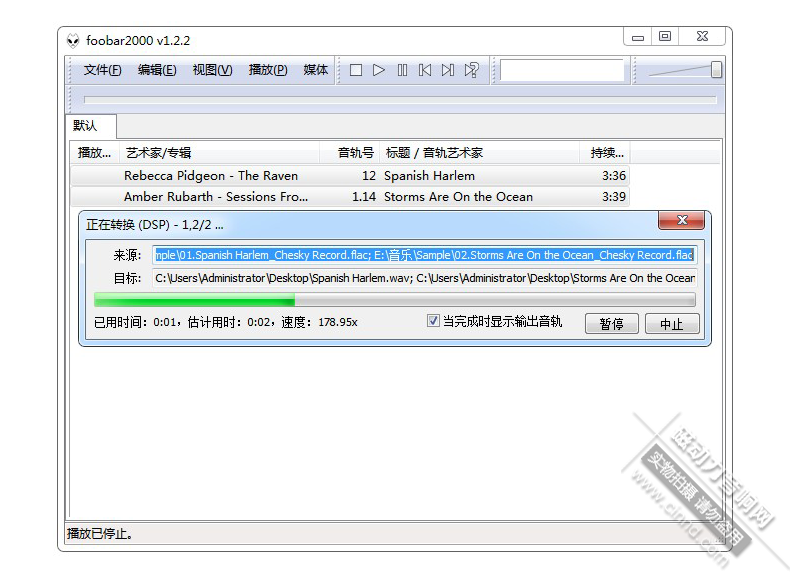Skip to the previous track

point(425,70)
